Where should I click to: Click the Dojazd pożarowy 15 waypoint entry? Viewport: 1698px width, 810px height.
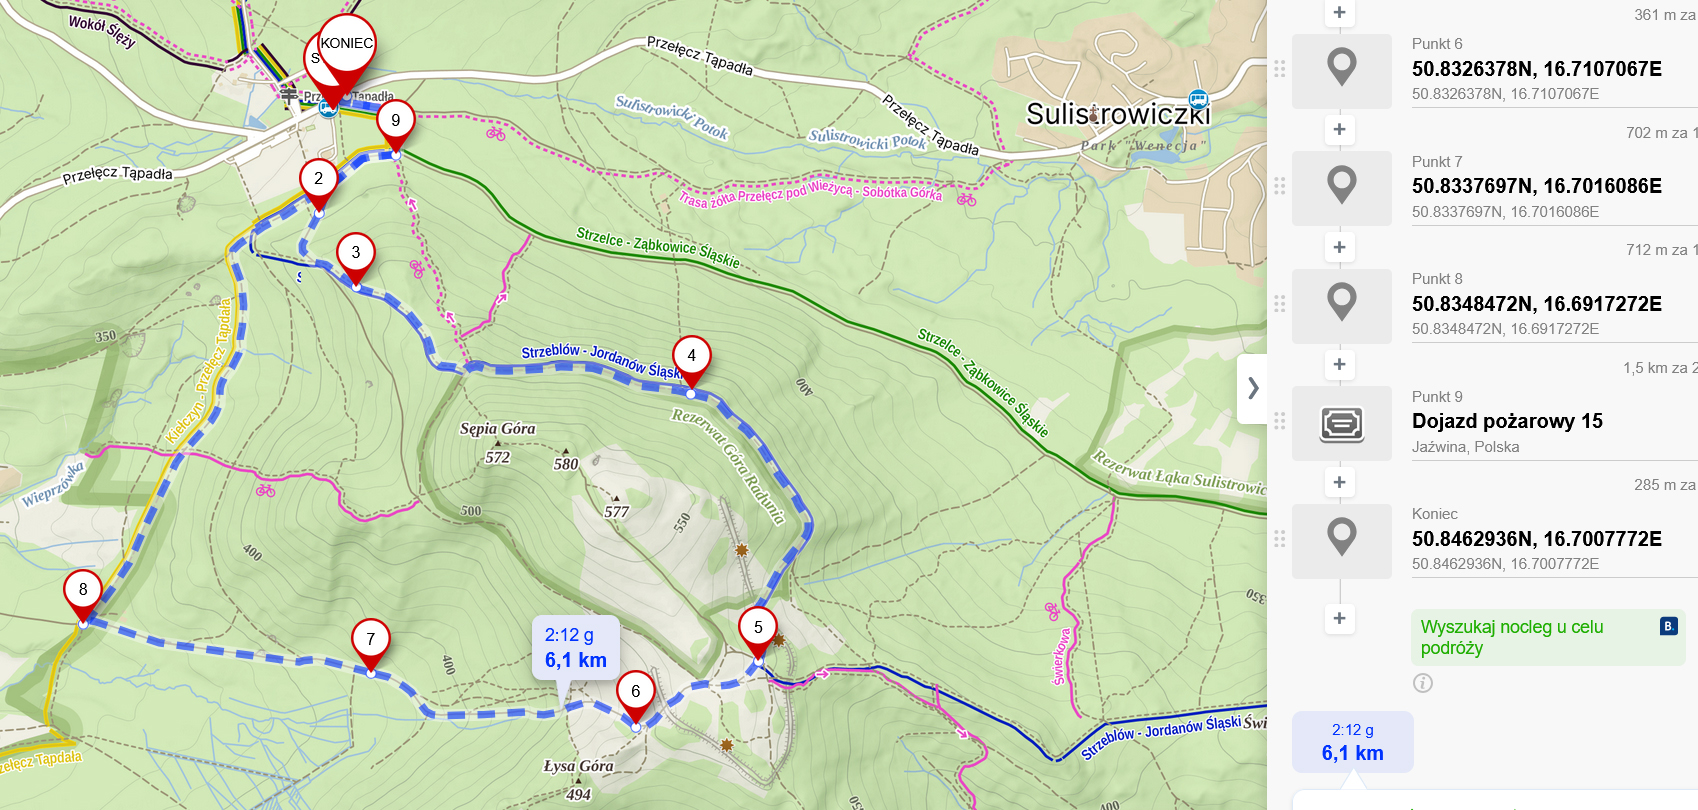click(x=1507, y=421)
